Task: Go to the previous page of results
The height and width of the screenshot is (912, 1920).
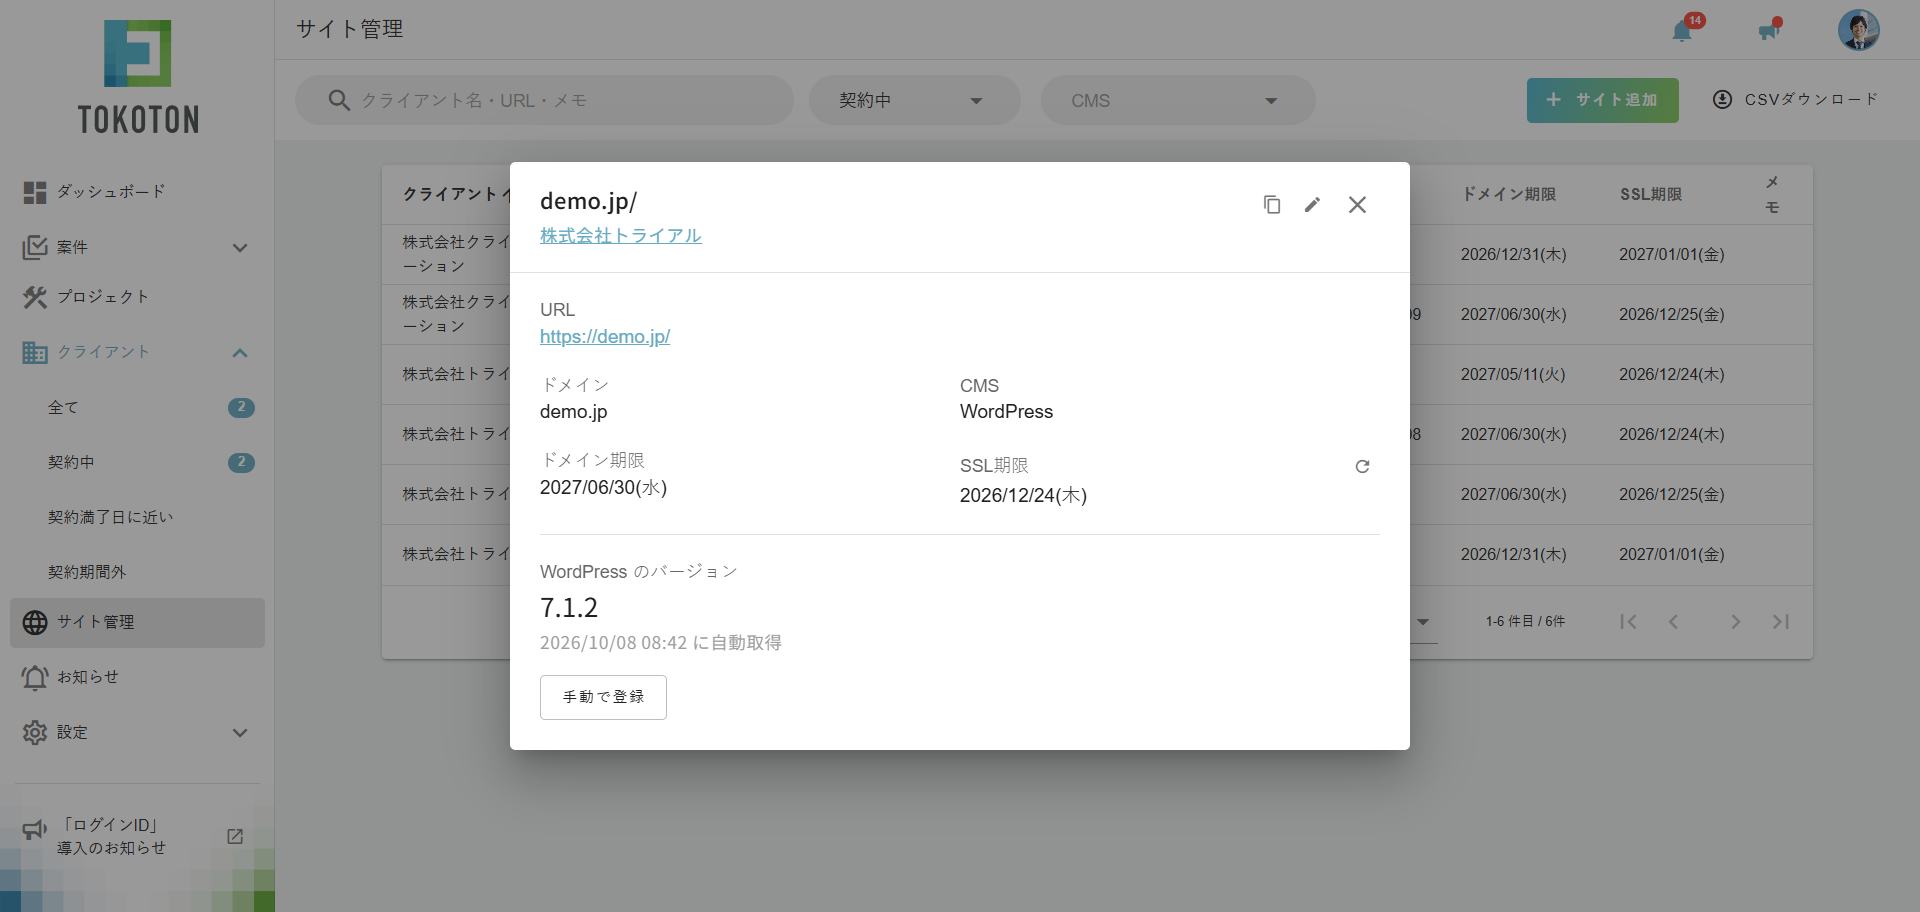Action: tap(1673, 622)
